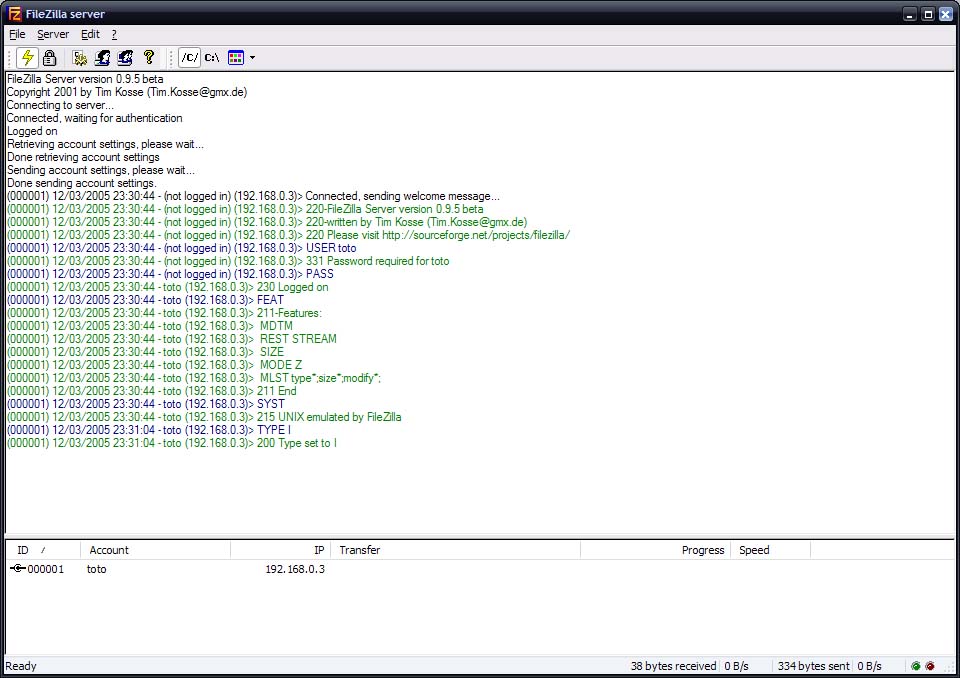Sort connections by the IP column header
Image resolution: width=960 pixels, height=678 pixels.
click(280, 550)
